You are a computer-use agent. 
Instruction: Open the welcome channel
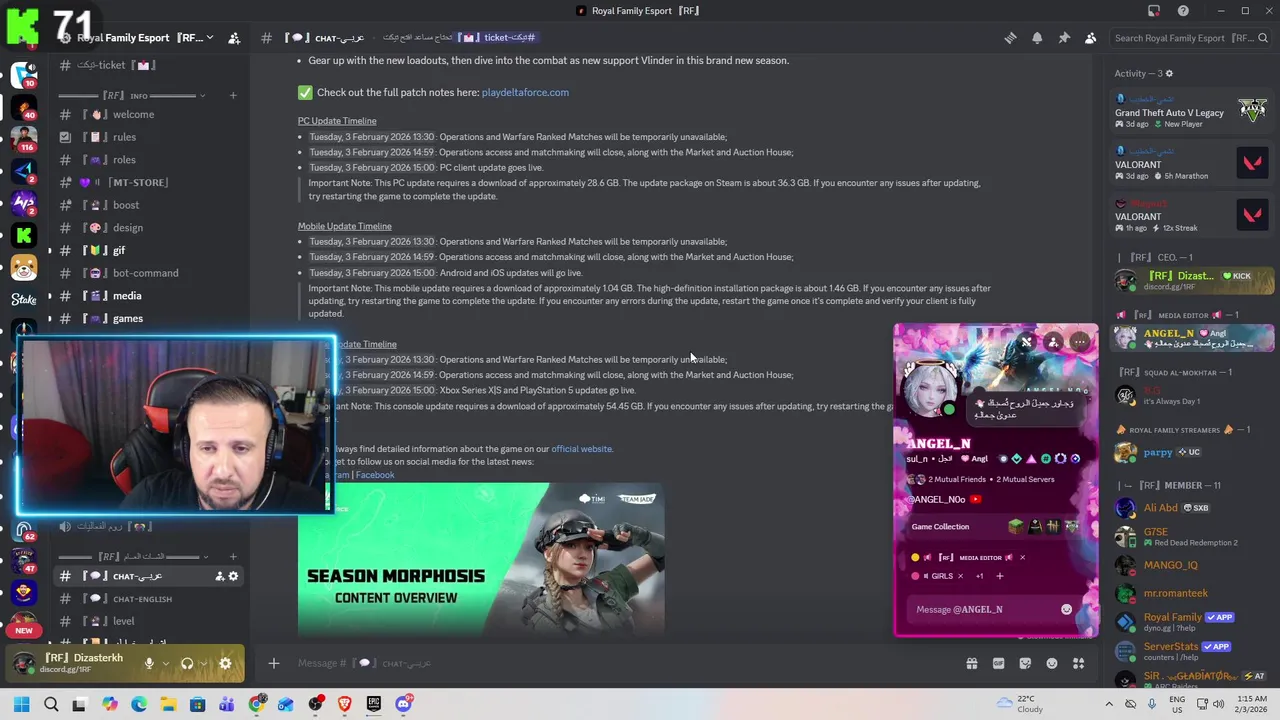point(151,114)
